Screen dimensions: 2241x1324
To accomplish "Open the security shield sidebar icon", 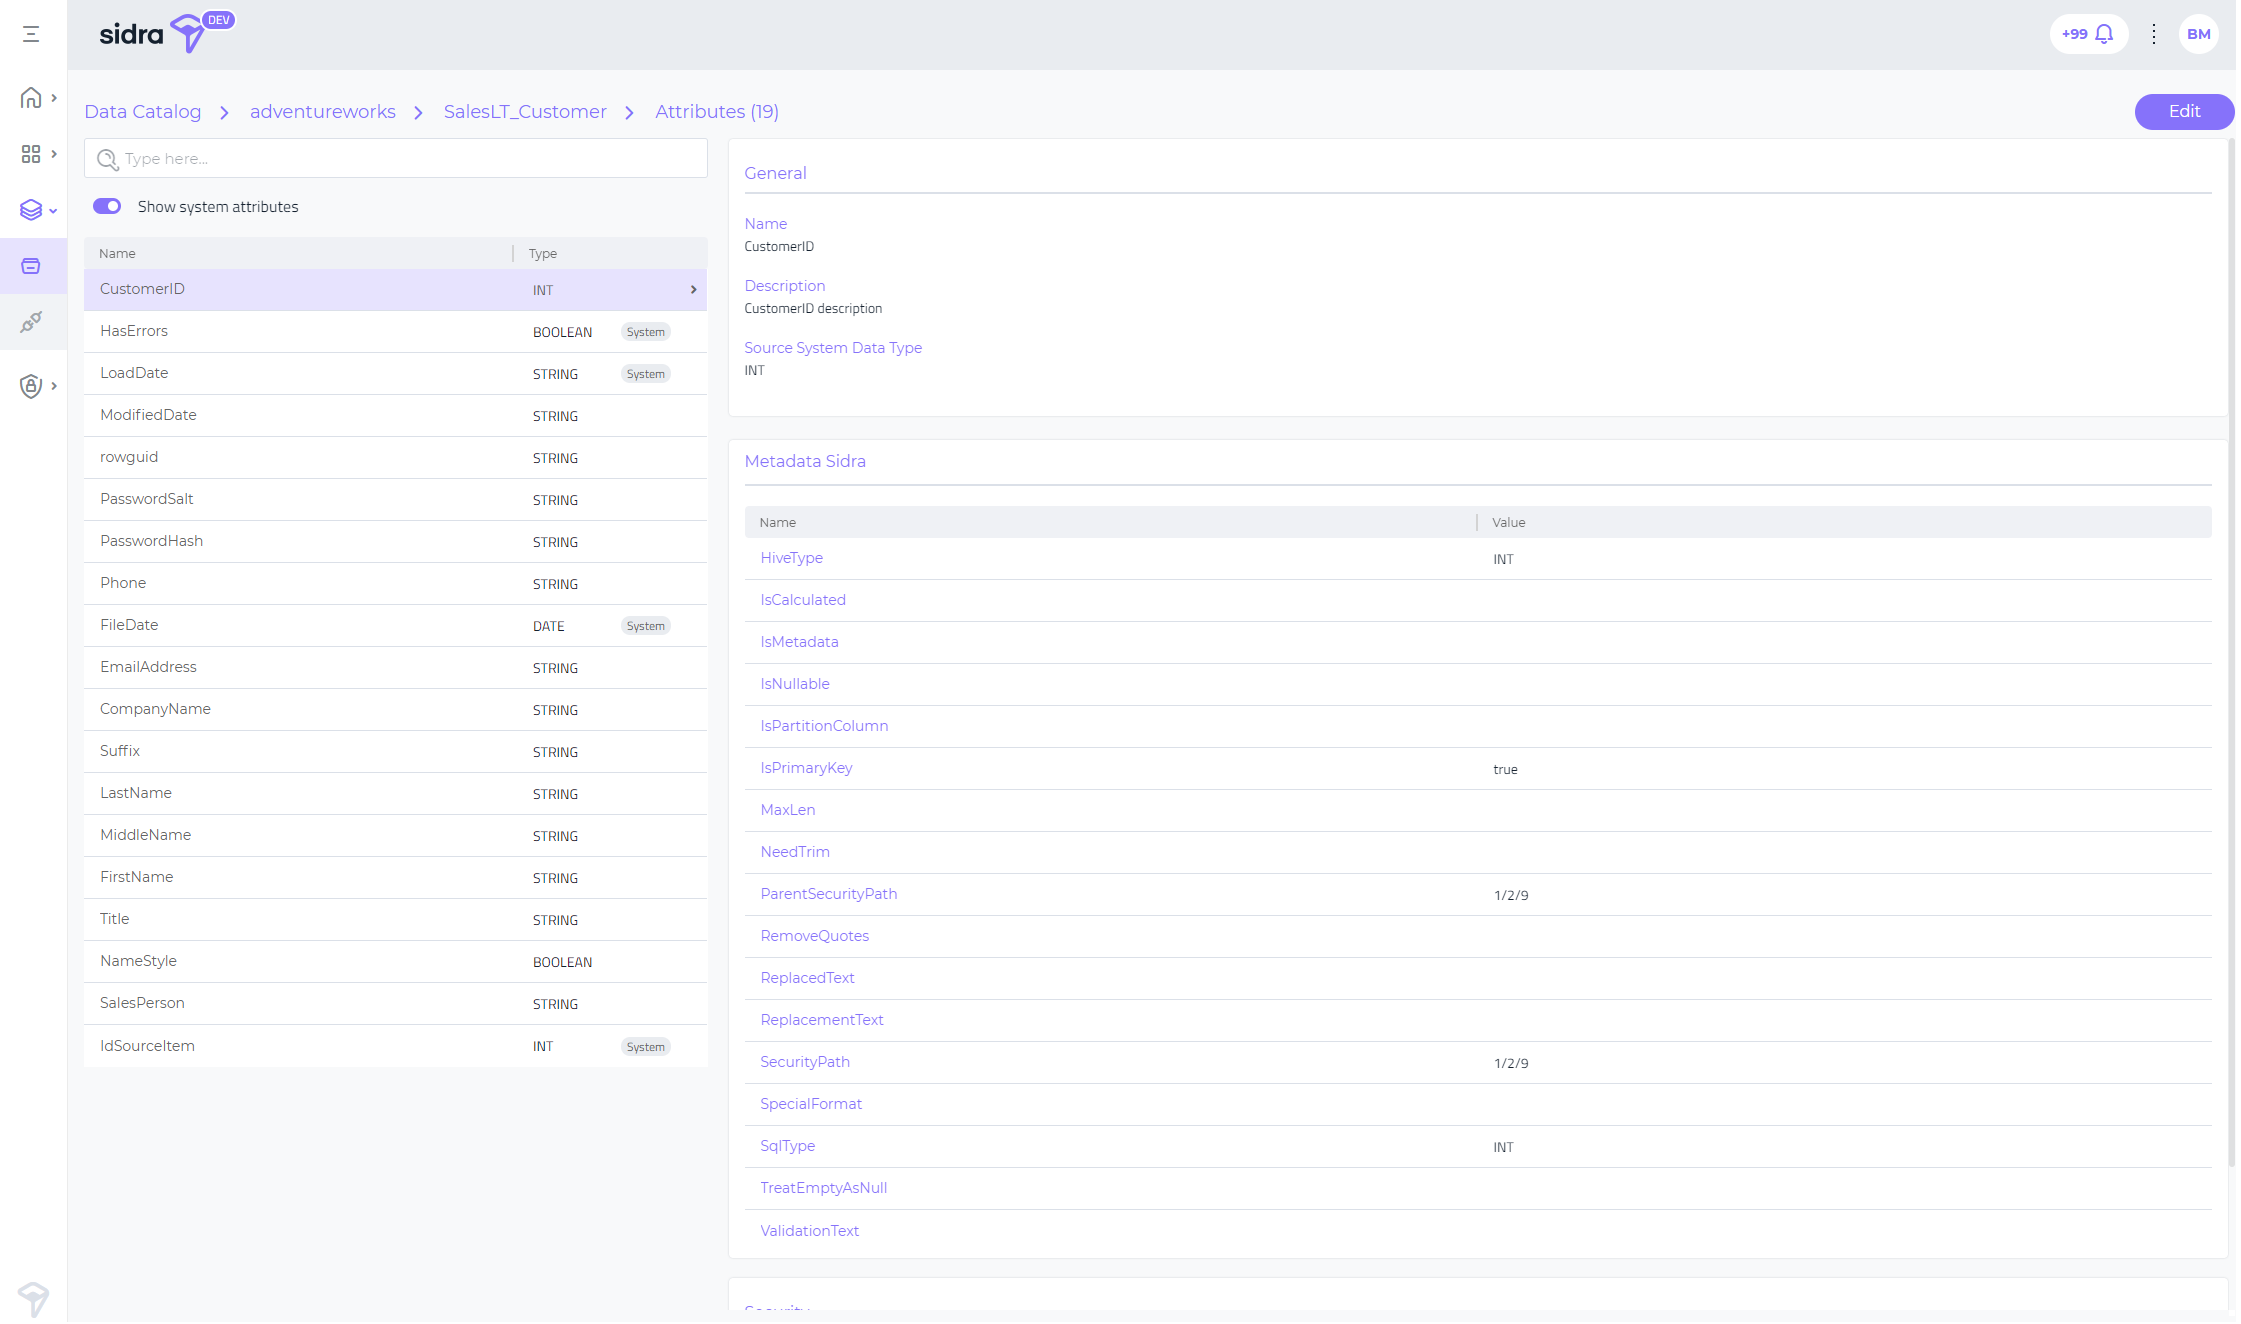I will coord(31,386).
